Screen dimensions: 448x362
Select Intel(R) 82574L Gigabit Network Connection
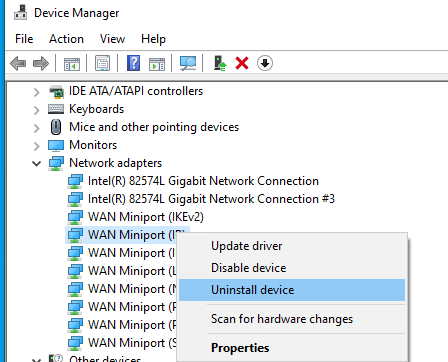pos(203,181)
